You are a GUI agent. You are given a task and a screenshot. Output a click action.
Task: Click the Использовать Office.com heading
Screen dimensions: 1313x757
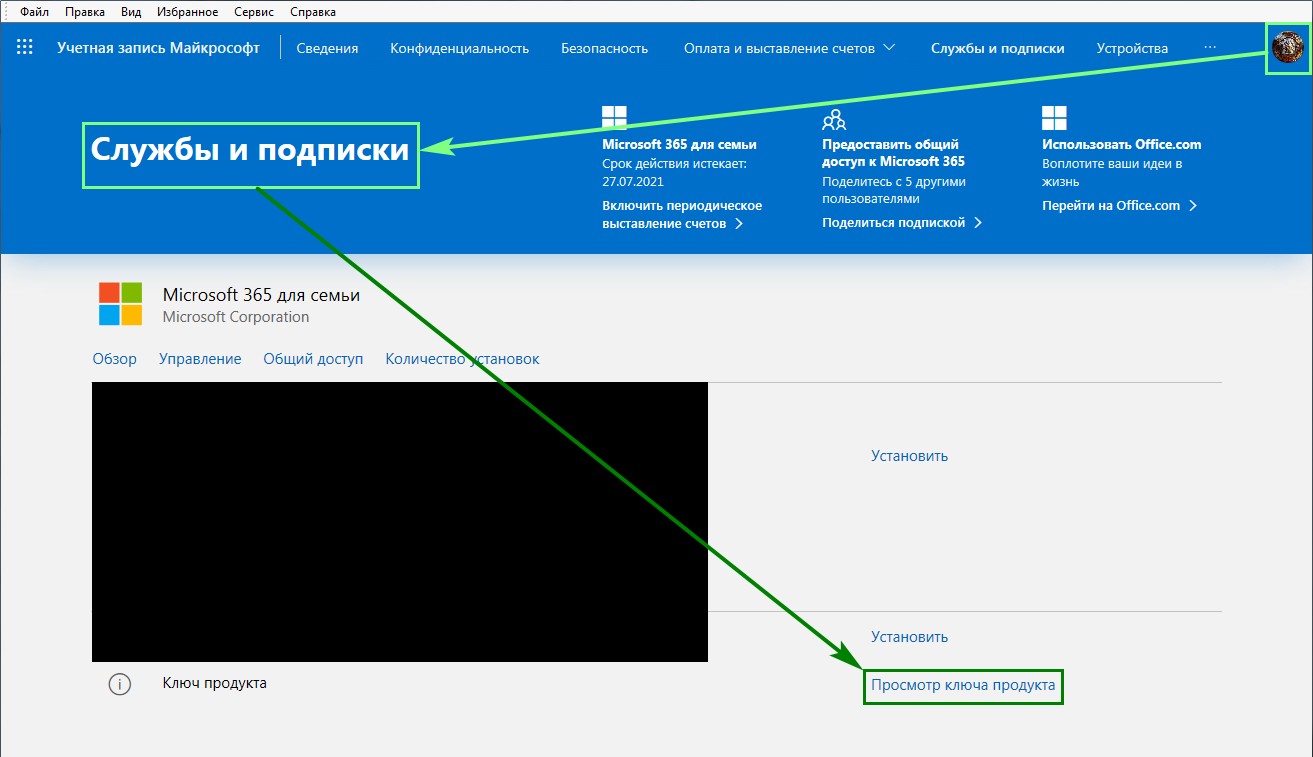pyautogui.click(x=1122, y=144)
